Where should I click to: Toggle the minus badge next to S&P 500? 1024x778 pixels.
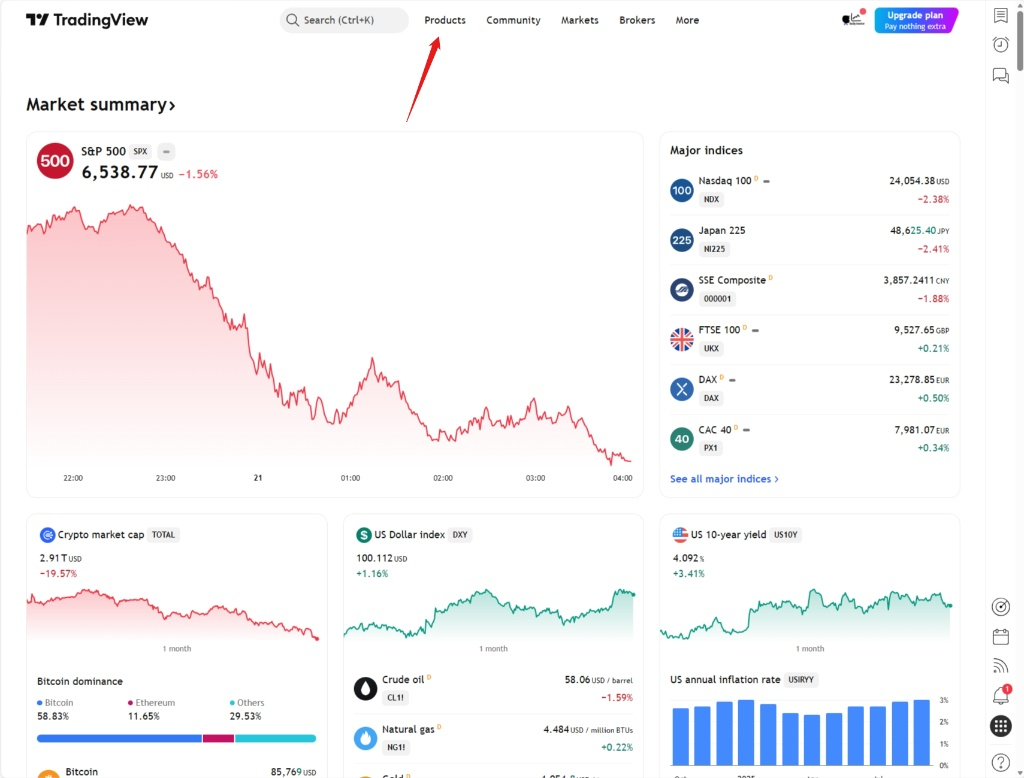165,151
